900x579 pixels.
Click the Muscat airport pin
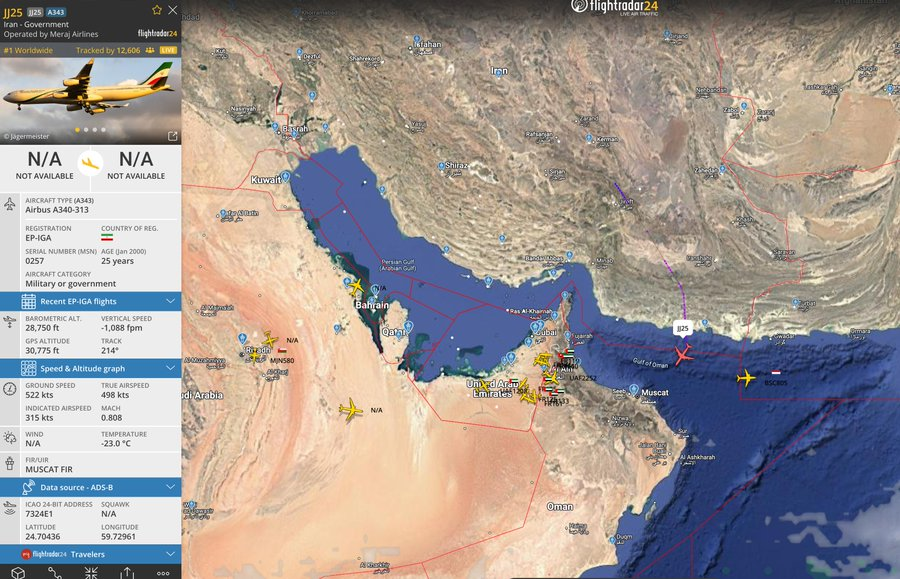(x=634, y=390)
